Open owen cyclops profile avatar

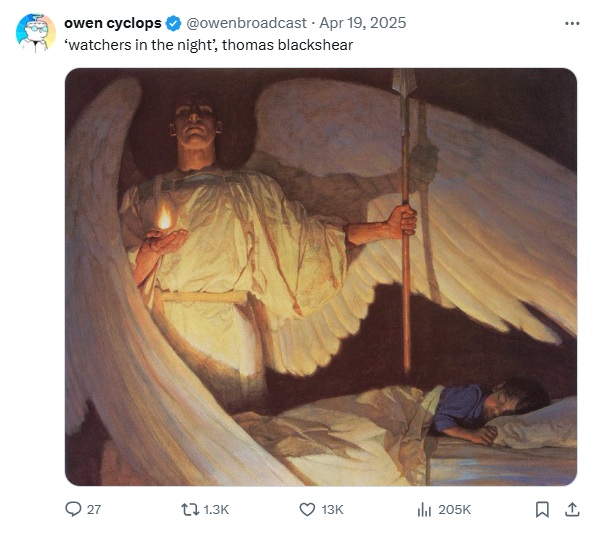point(35,33)
